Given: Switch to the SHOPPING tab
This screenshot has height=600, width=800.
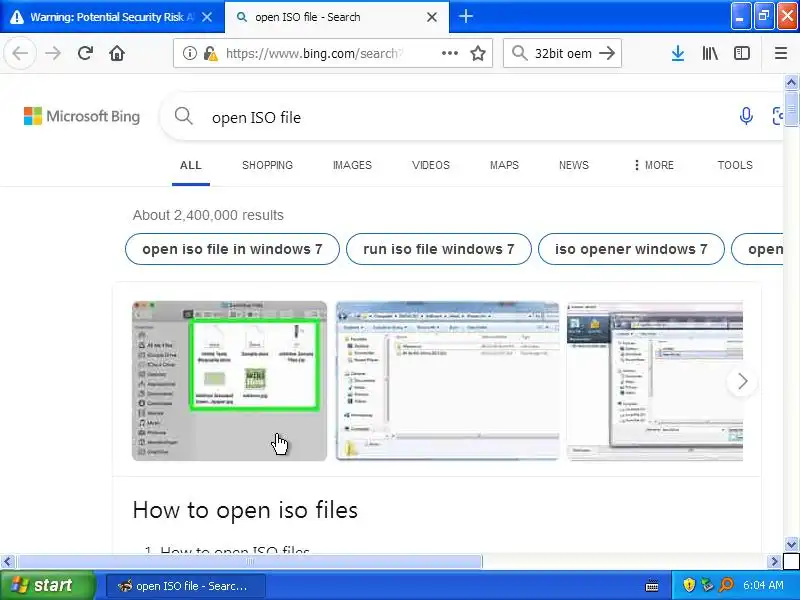Looking at the screenshot, I should [267, 165].
